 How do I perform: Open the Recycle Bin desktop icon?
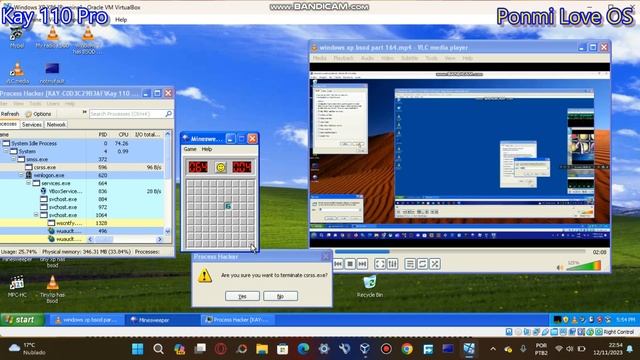coord(369,286)
